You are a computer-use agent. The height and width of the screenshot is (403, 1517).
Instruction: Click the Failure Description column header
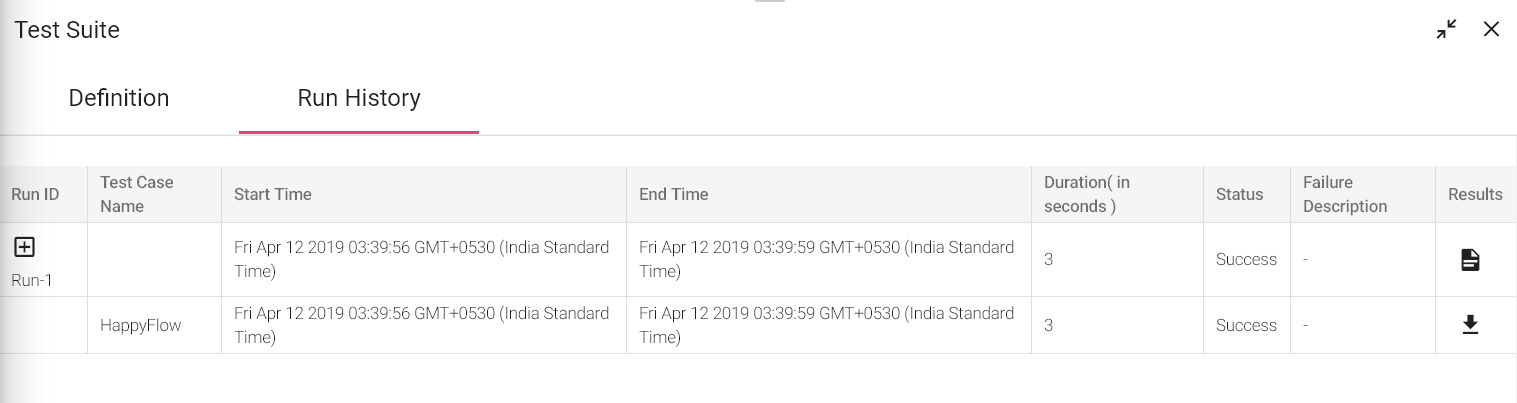coord(1345,194)
